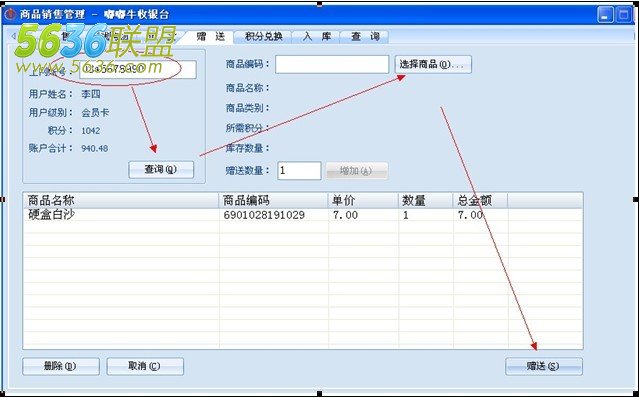Select the 硬盒白沙 row in the table
Viewport: 639px width, 398px height.
tap(303, 215)
